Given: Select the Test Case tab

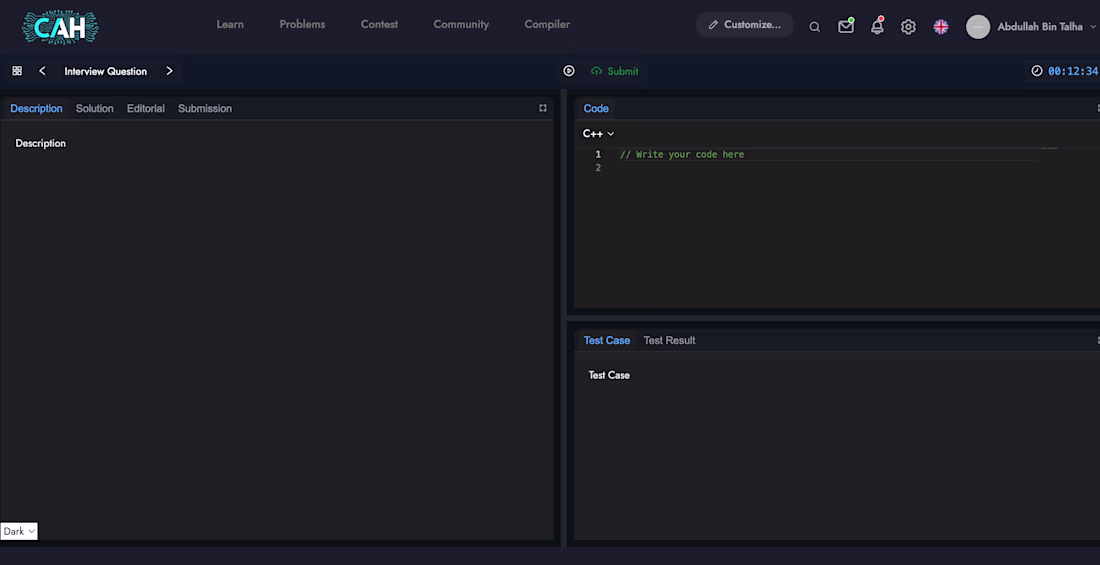Looking at the screenshot, I should pos(607,340).
